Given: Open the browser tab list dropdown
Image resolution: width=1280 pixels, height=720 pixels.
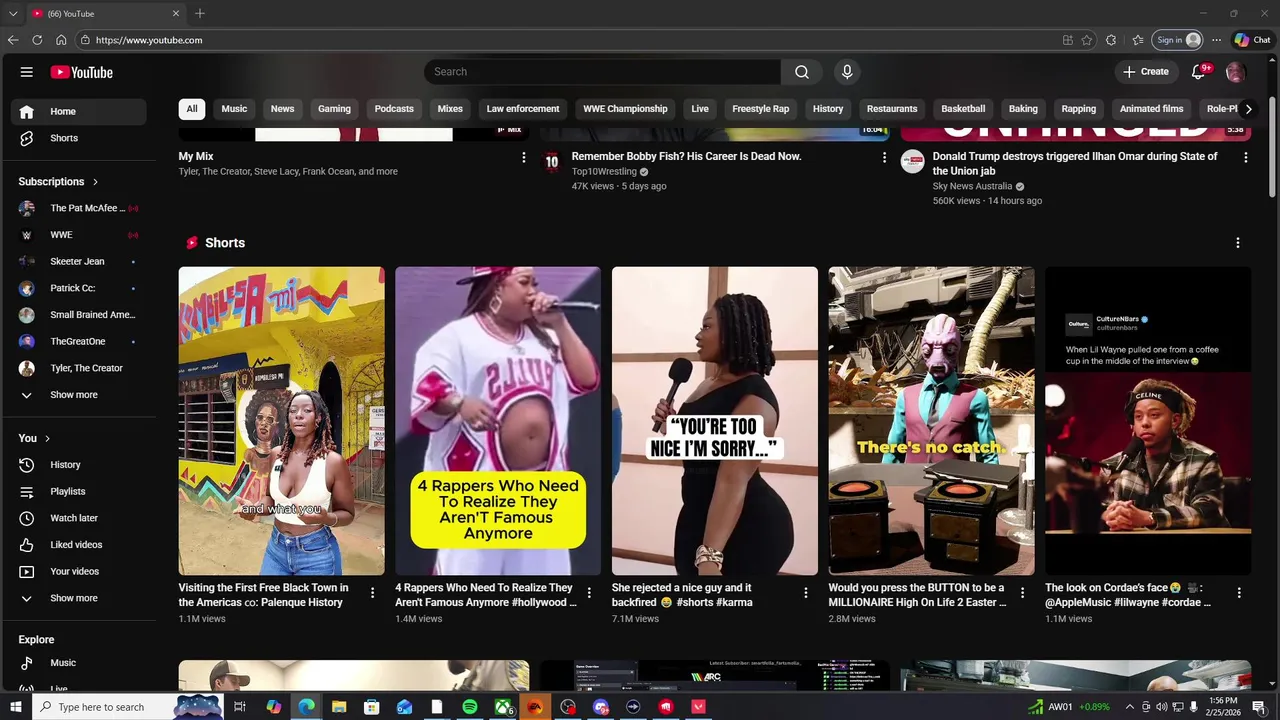Looking at the screenshot, I should 13,14.
